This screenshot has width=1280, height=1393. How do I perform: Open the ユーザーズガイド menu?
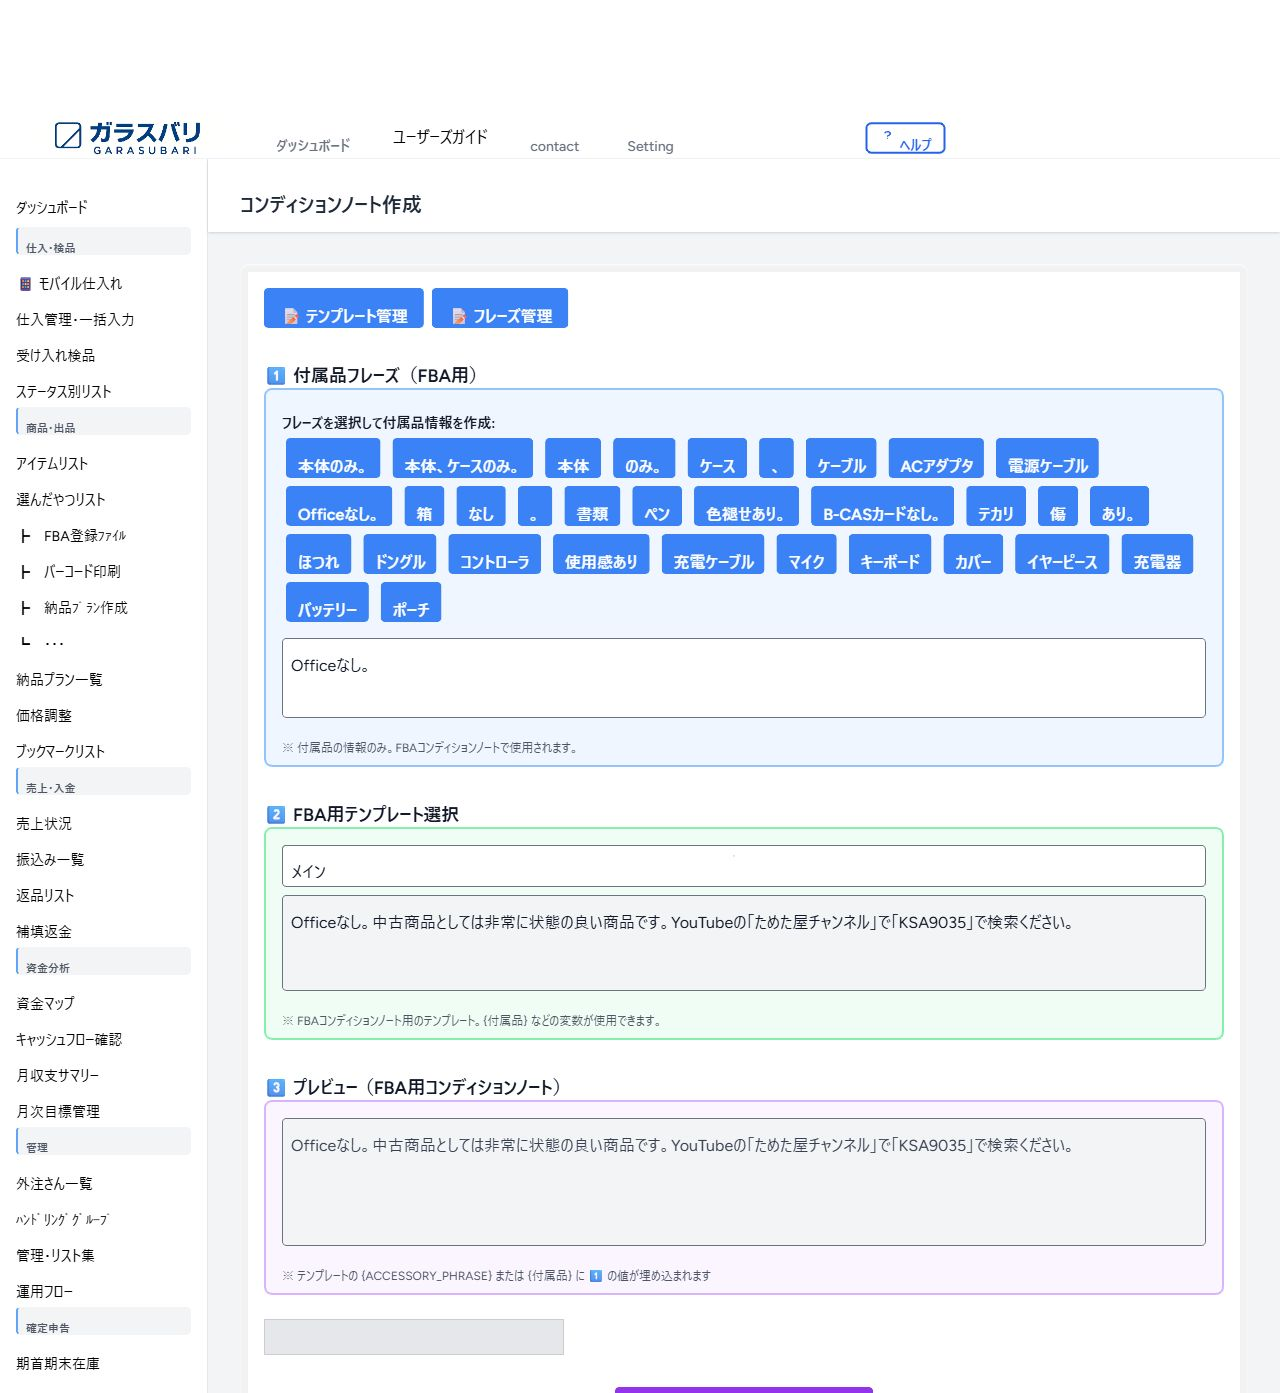[440, 137]
